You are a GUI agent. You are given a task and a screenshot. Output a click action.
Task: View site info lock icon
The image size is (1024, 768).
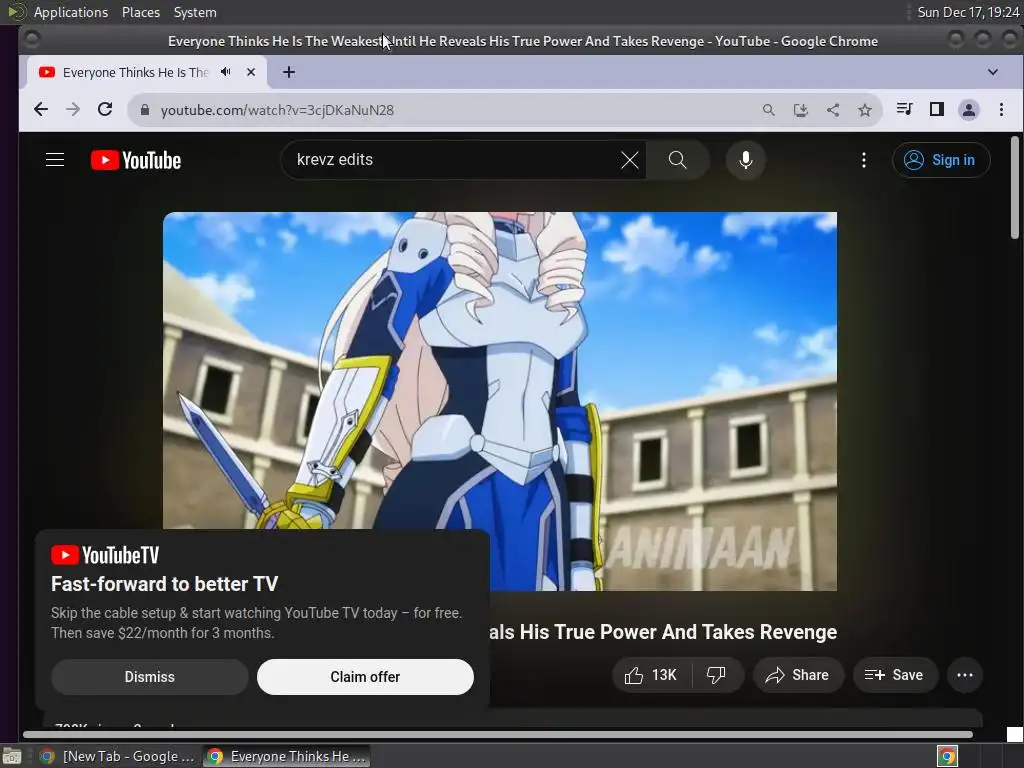tap(145, 110)
